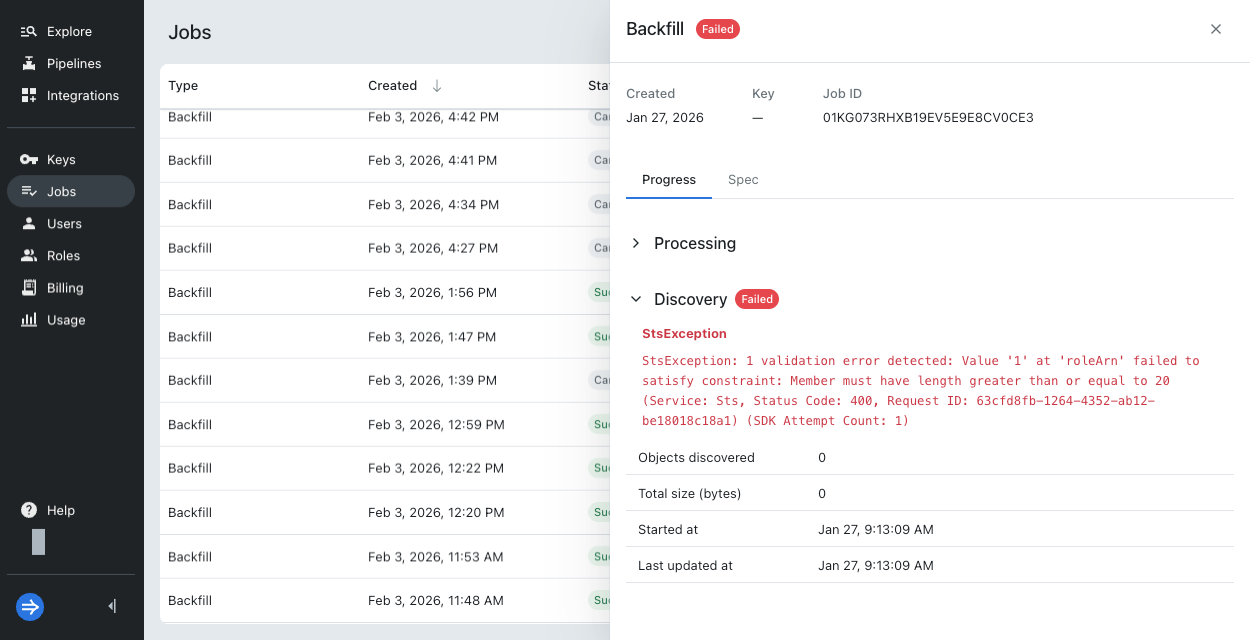Click the Billing receipt icon
The image size is (1250, 640).
click(28, 288)
